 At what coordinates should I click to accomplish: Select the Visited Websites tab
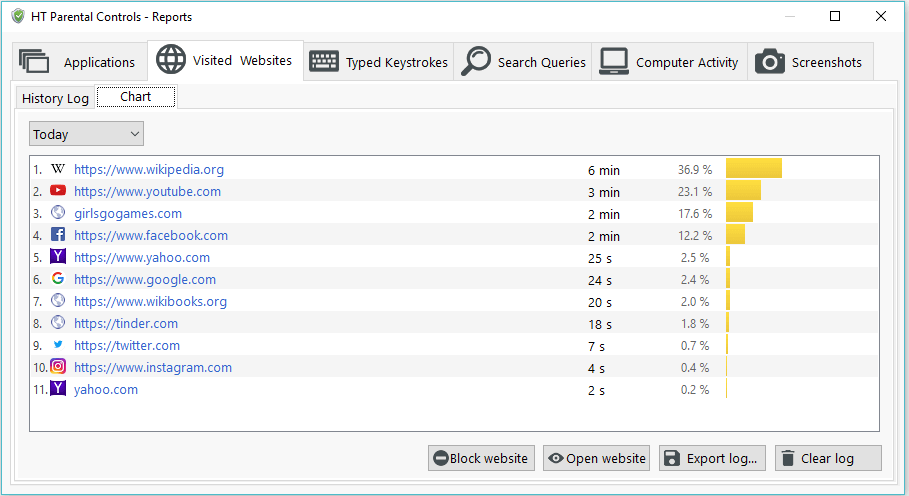[226, 60]
